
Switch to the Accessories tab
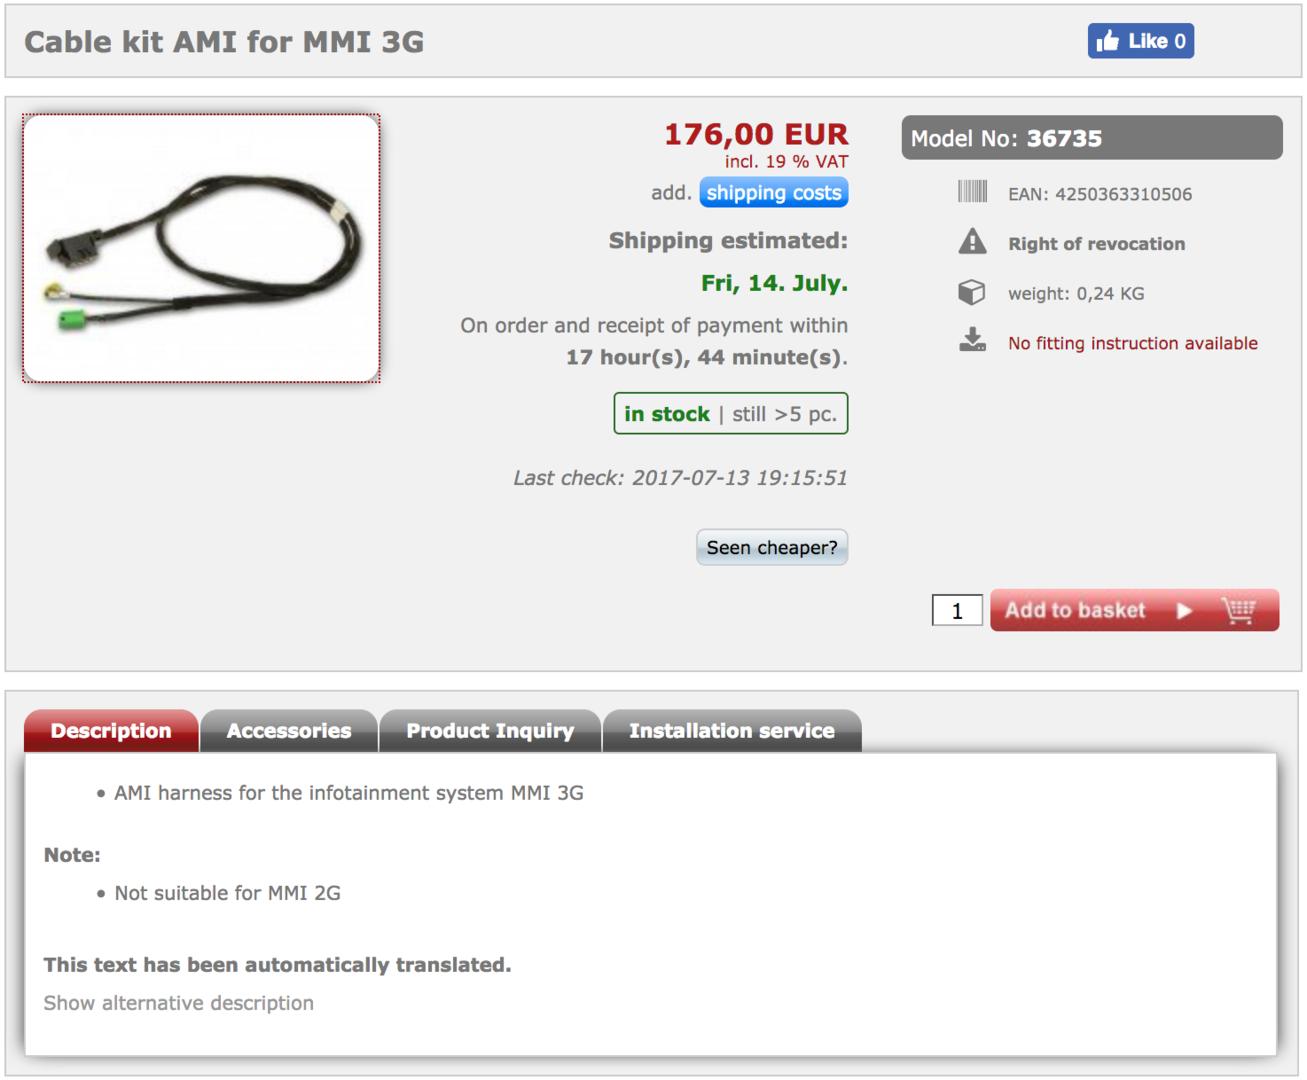(x=289, y=731)
